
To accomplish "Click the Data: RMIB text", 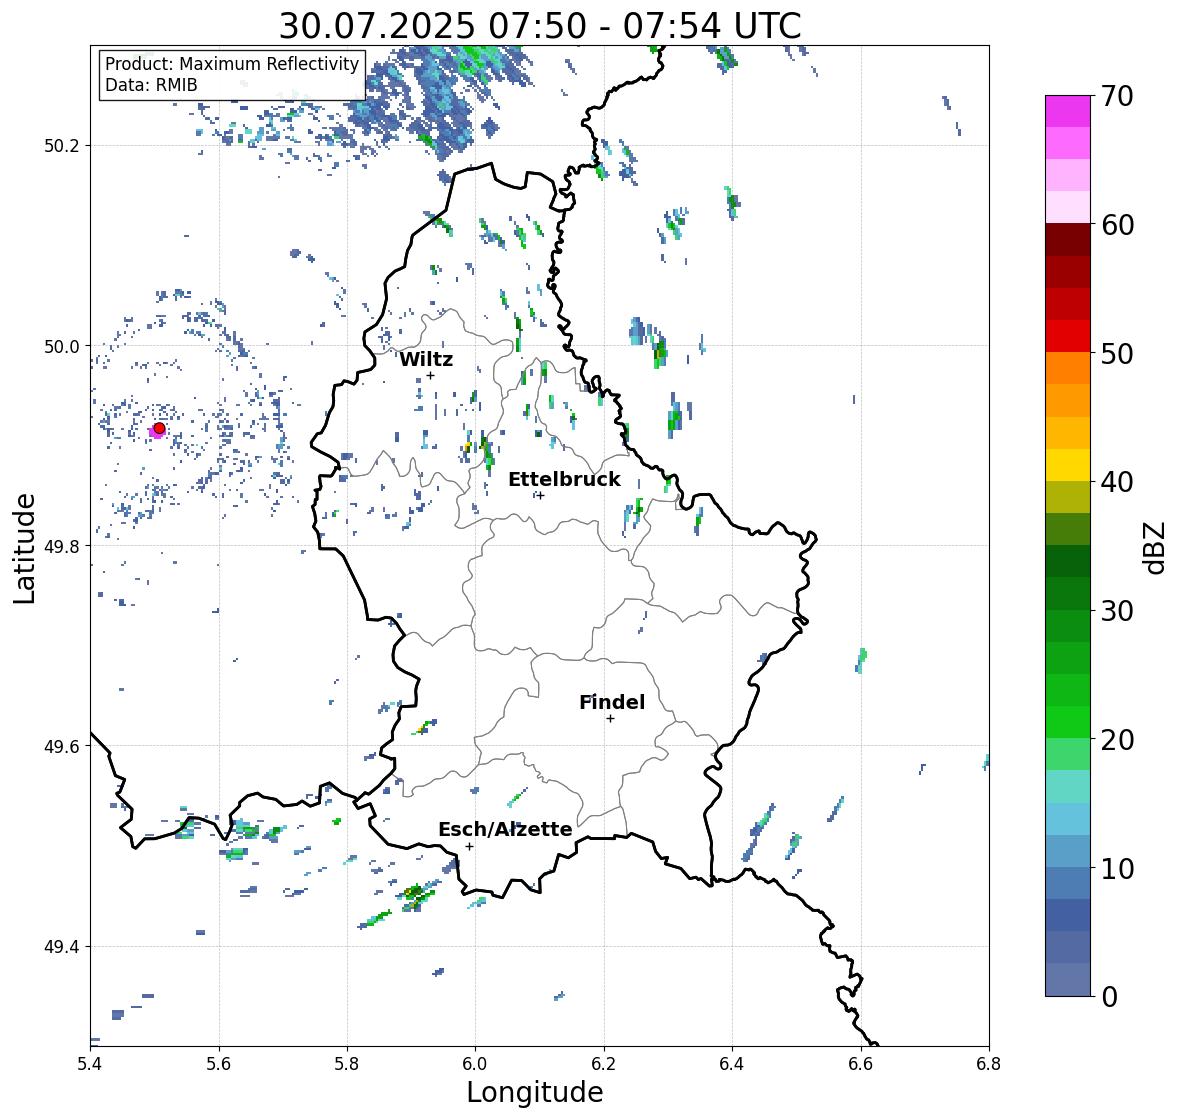I will (151, 85).
